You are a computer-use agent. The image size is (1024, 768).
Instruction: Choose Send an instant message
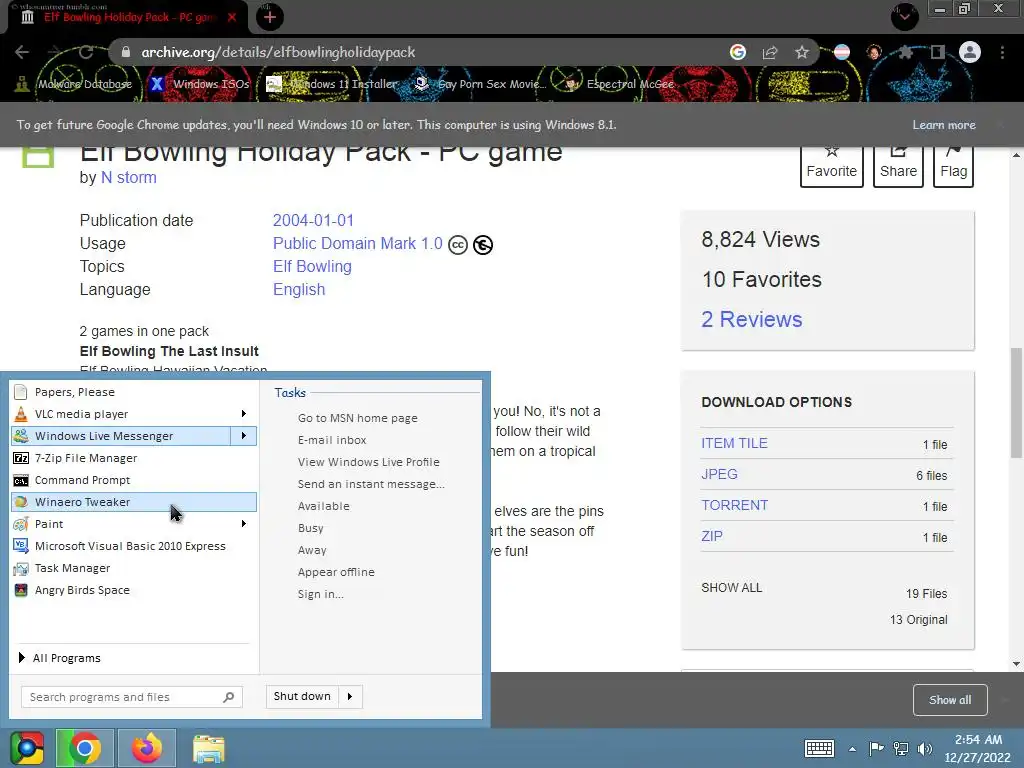[371, 484]
